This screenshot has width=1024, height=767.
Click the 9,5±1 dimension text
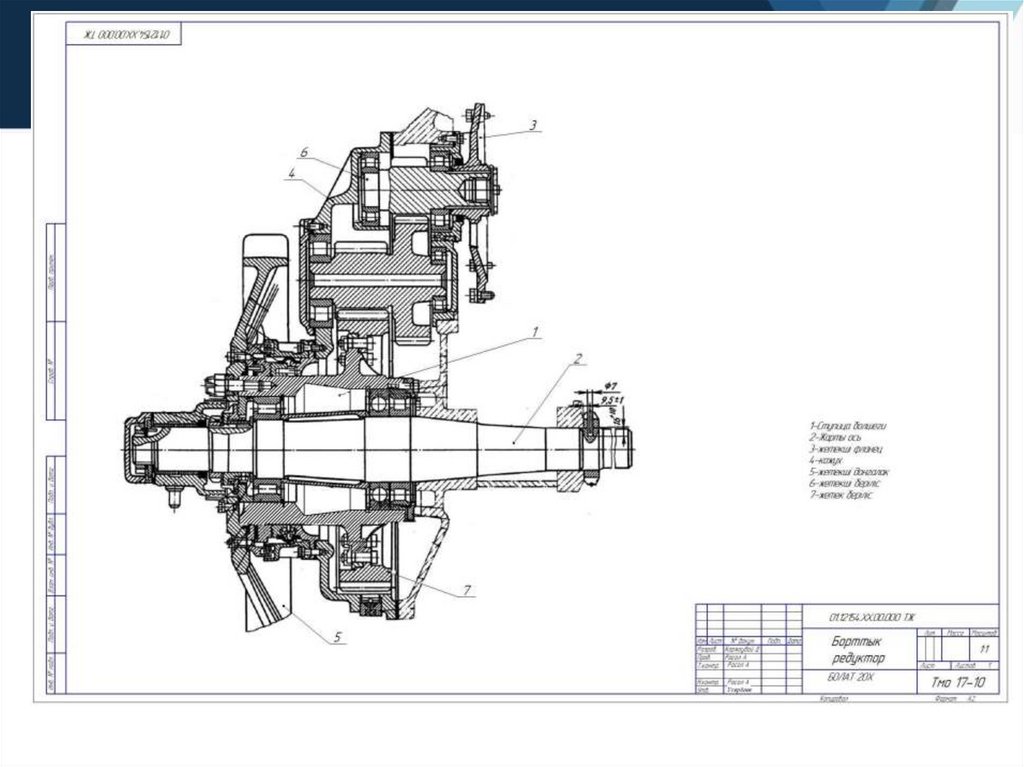click(611, 400)
